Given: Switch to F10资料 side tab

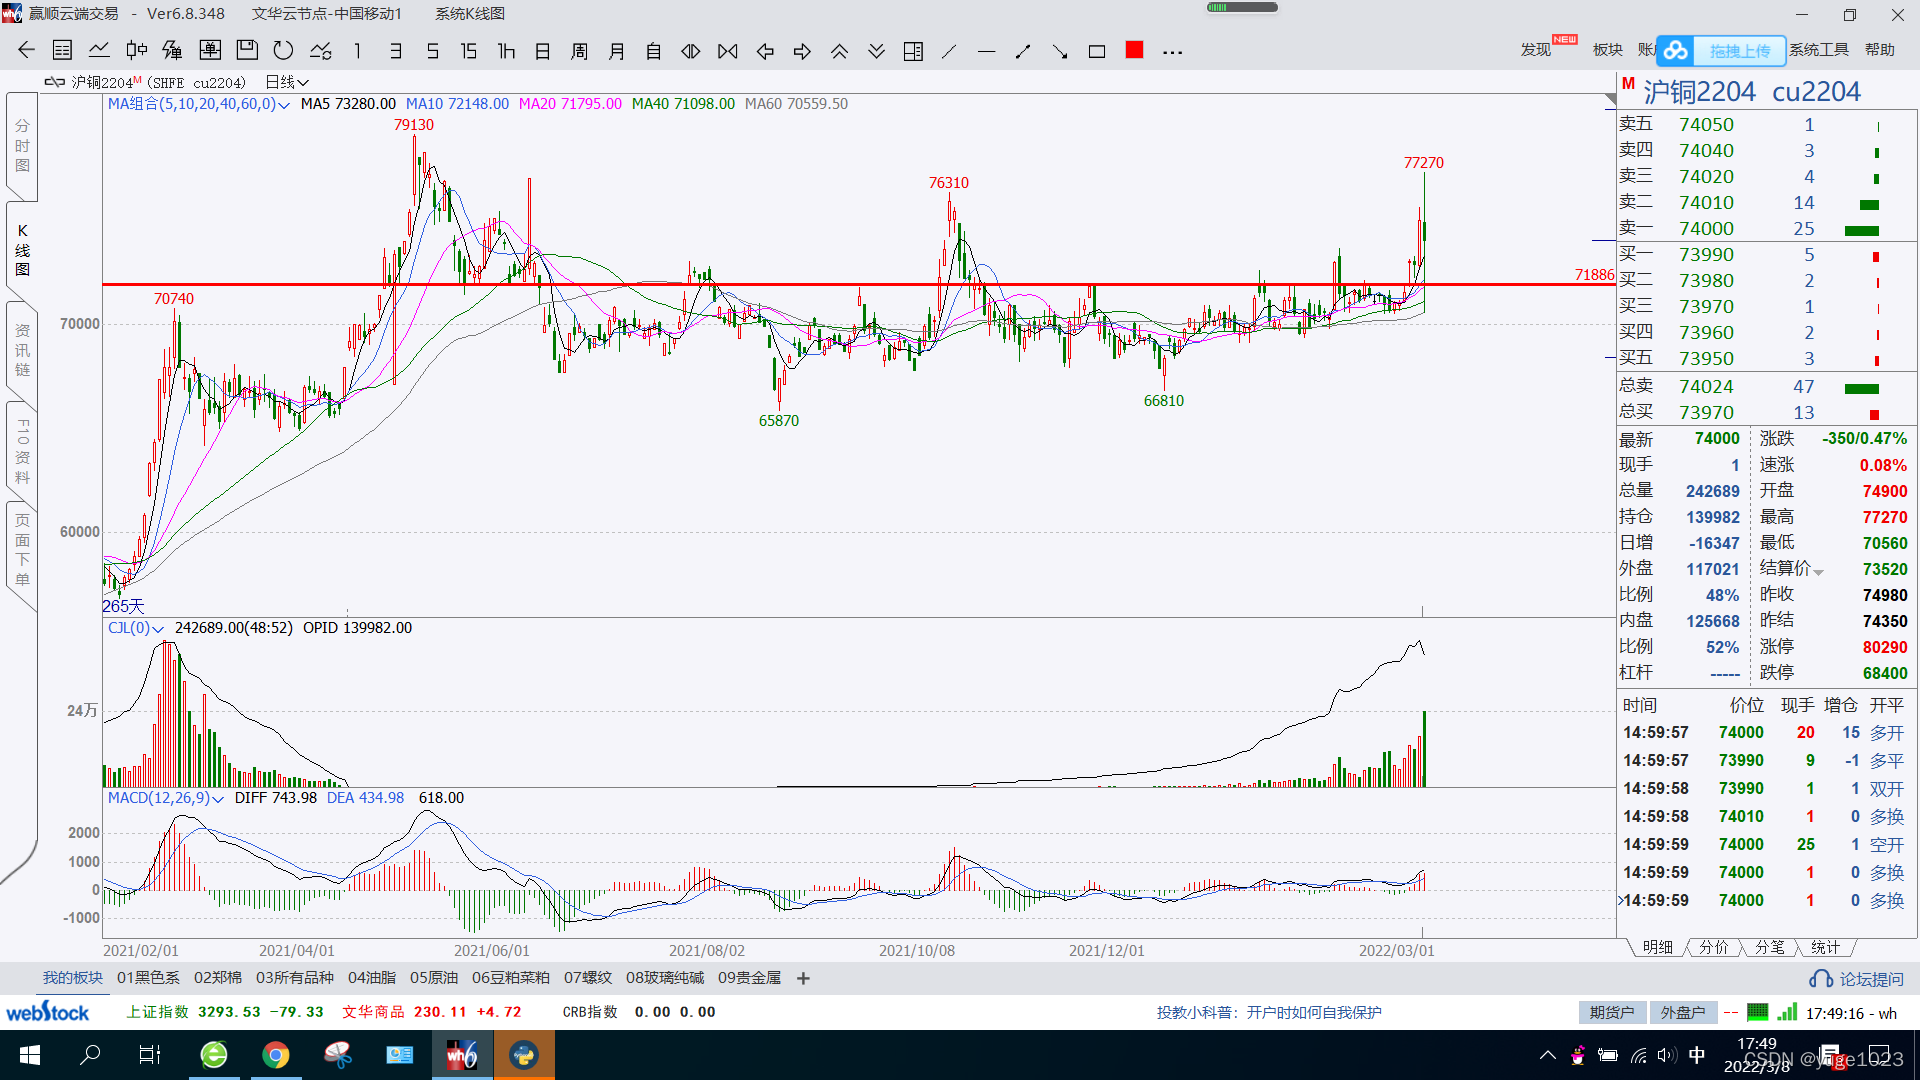Looking at the screenshot, I should 22,451.
